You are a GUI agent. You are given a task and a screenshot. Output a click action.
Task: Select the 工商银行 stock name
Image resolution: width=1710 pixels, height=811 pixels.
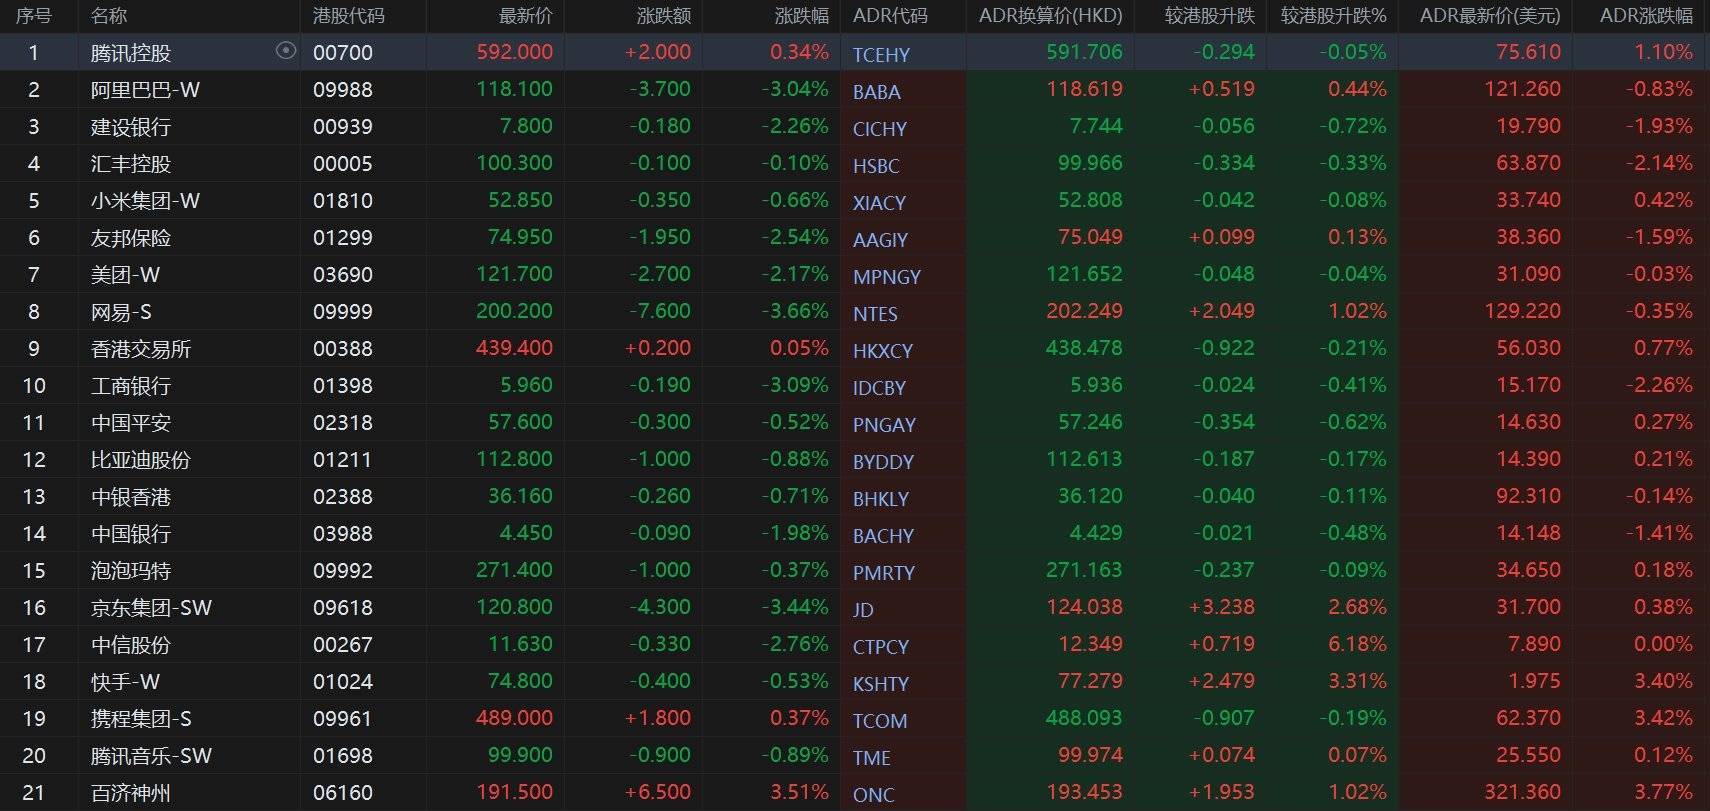pyautogui.click(x=131, y=386)
